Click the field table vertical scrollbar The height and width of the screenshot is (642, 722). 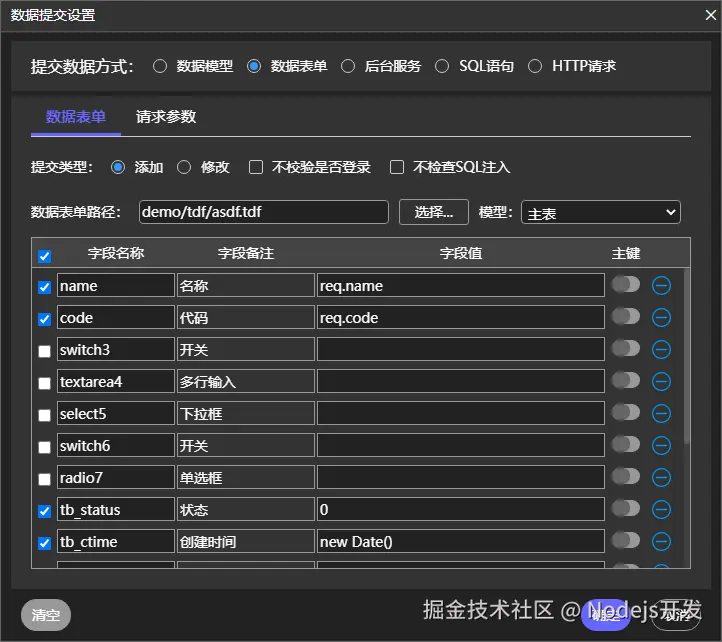click(687, 357)
